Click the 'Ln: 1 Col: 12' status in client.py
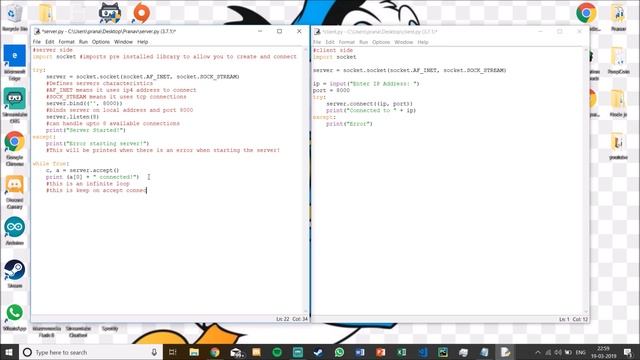The width and height of the screenshot is (640, 360). pyautogui.click(x=573, y=319)
